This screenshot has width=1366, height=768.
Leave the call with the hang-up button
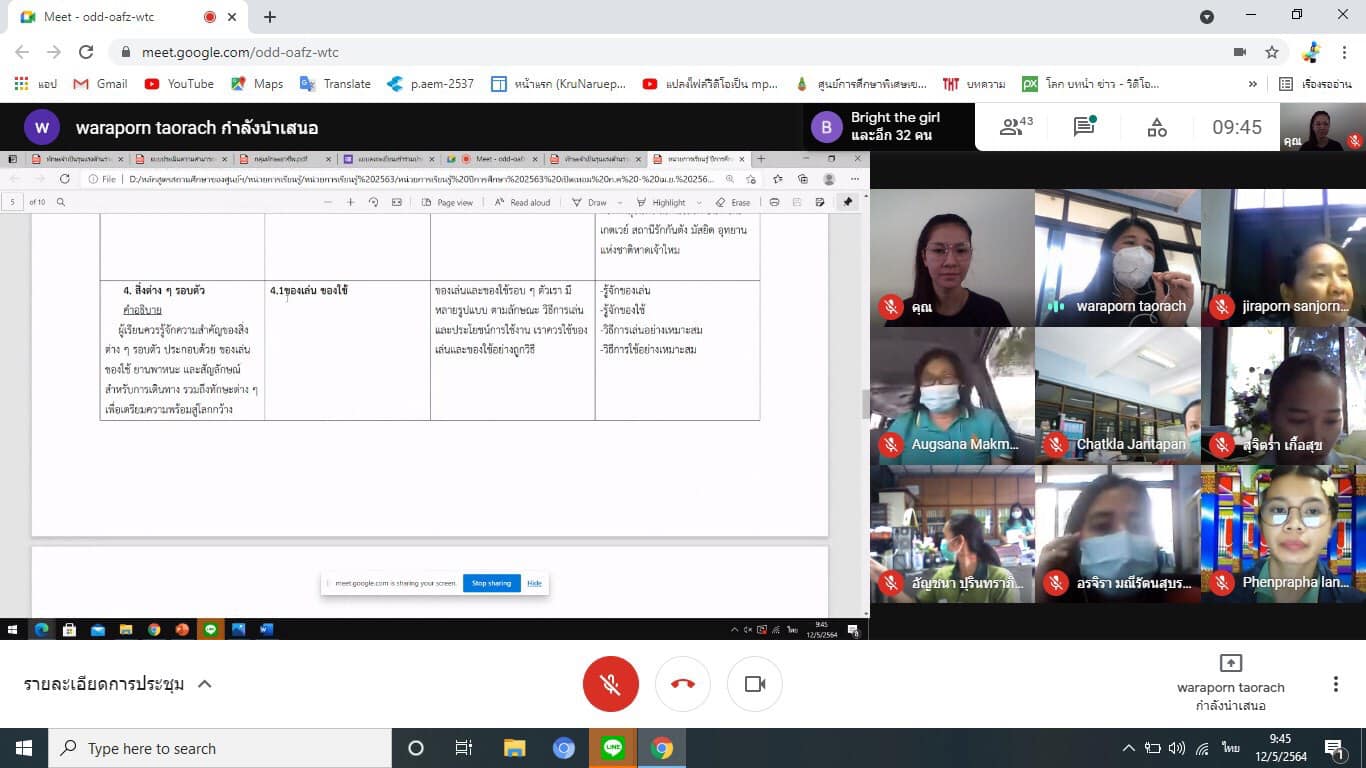[683, 684]
